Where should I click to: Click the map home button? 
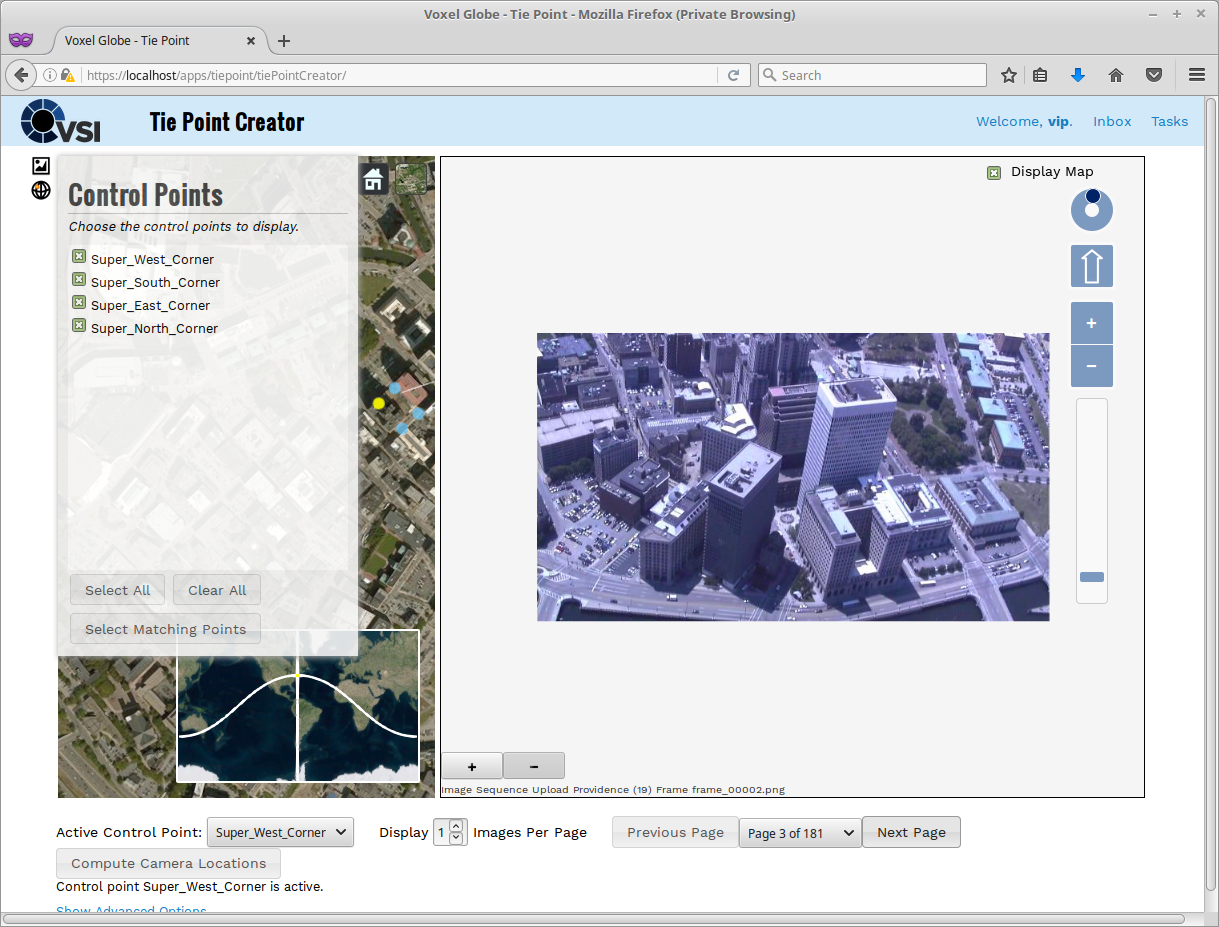tap(374, 180)
